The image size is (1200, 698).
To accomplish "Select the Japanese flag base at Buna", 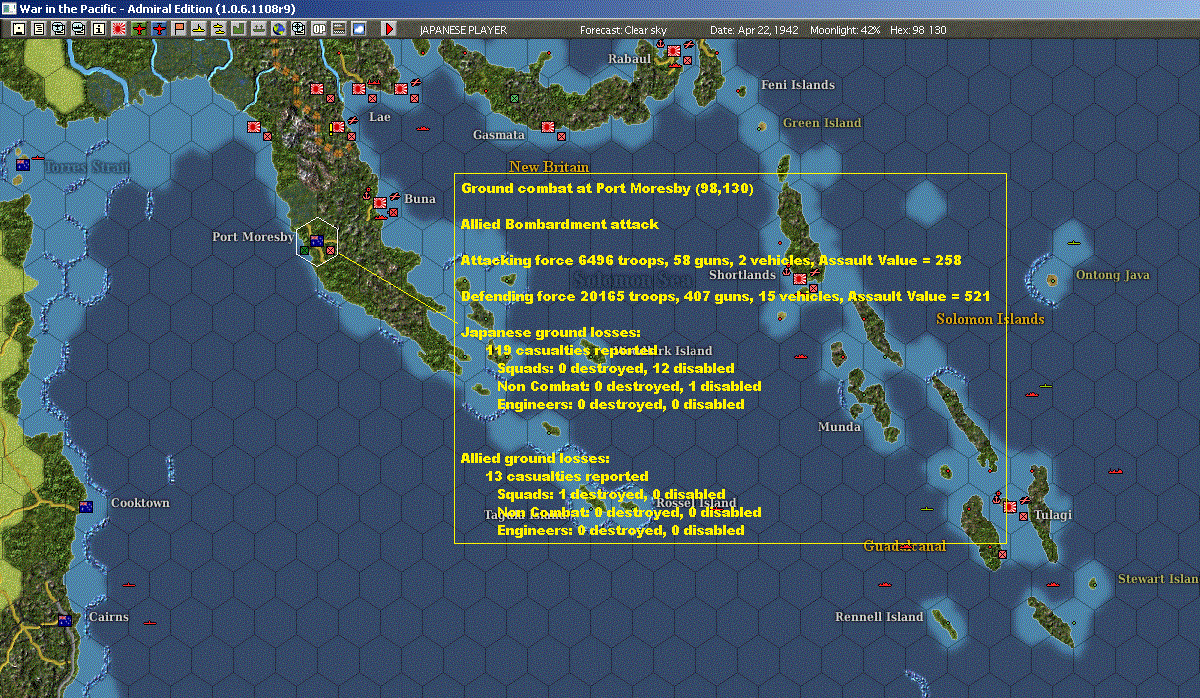I will 380,203.
